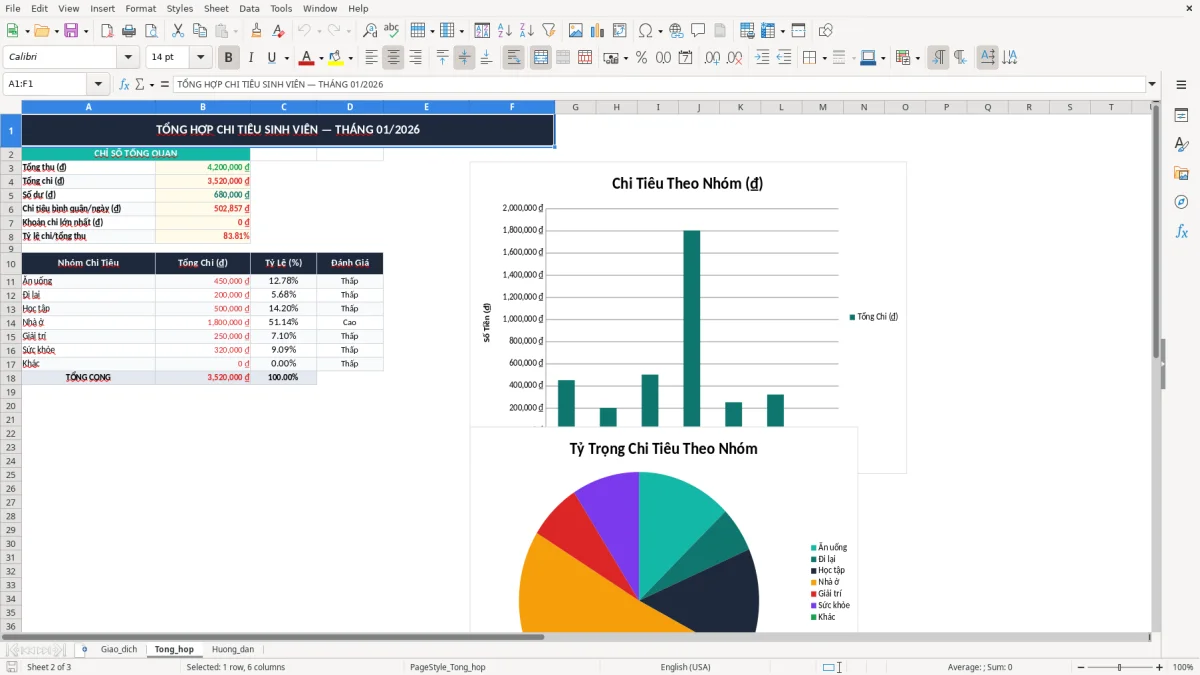
Task: Open Find & Replace
Action: coord(370,31)
